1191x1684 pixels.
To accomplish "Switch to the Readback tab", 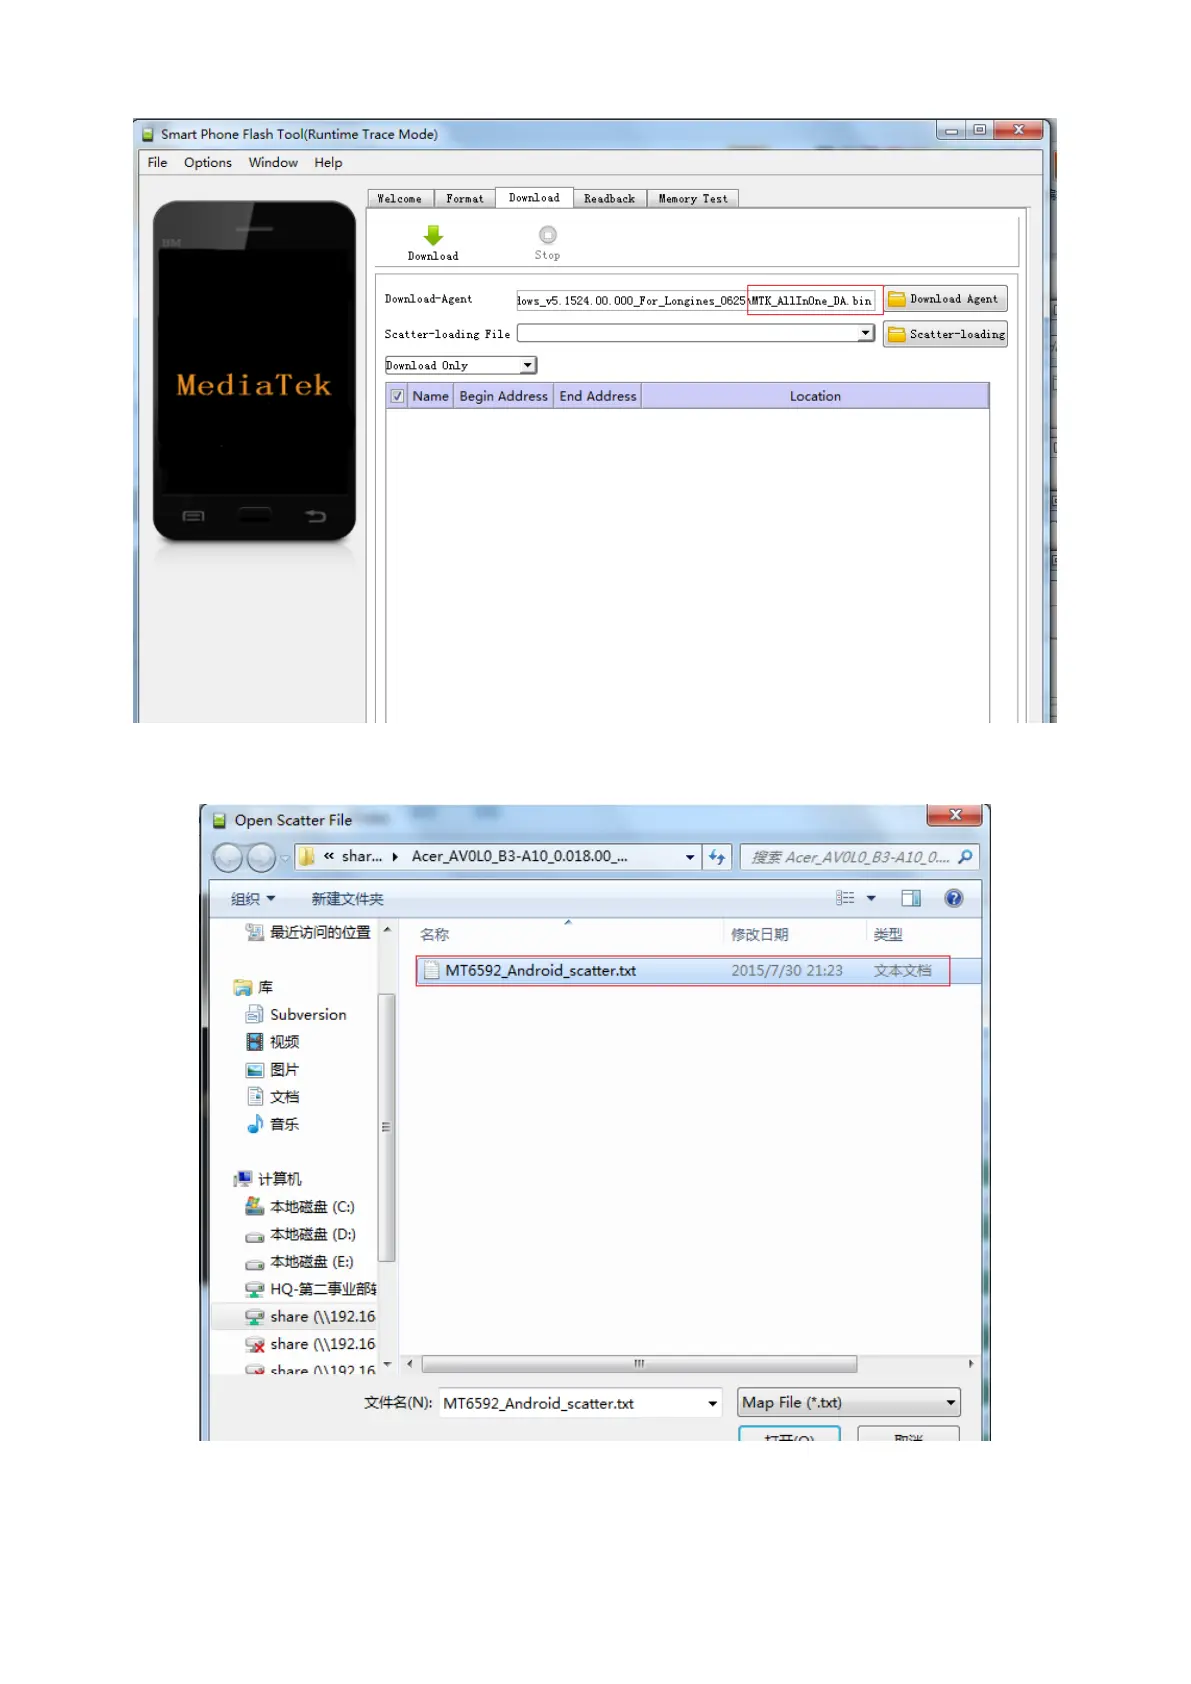I will pyautogui.click(x=610, y=199).
